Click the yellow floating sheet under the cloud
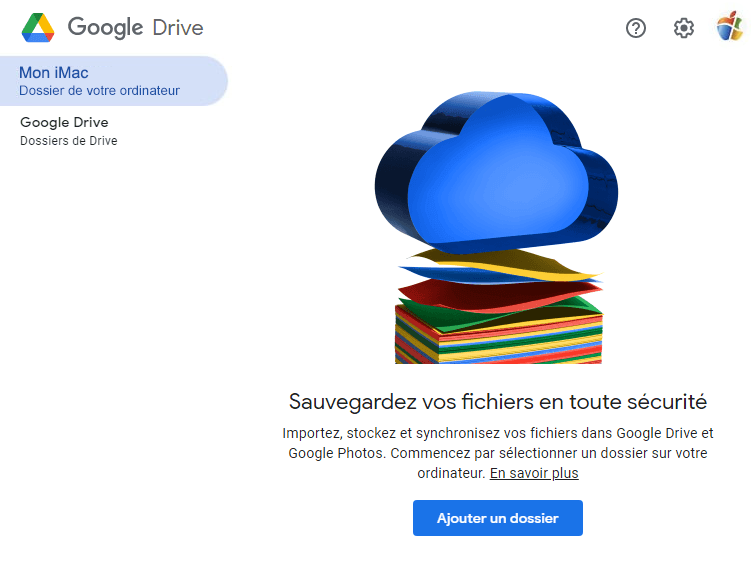Screen dimensions: 751x578 [500, 265]
